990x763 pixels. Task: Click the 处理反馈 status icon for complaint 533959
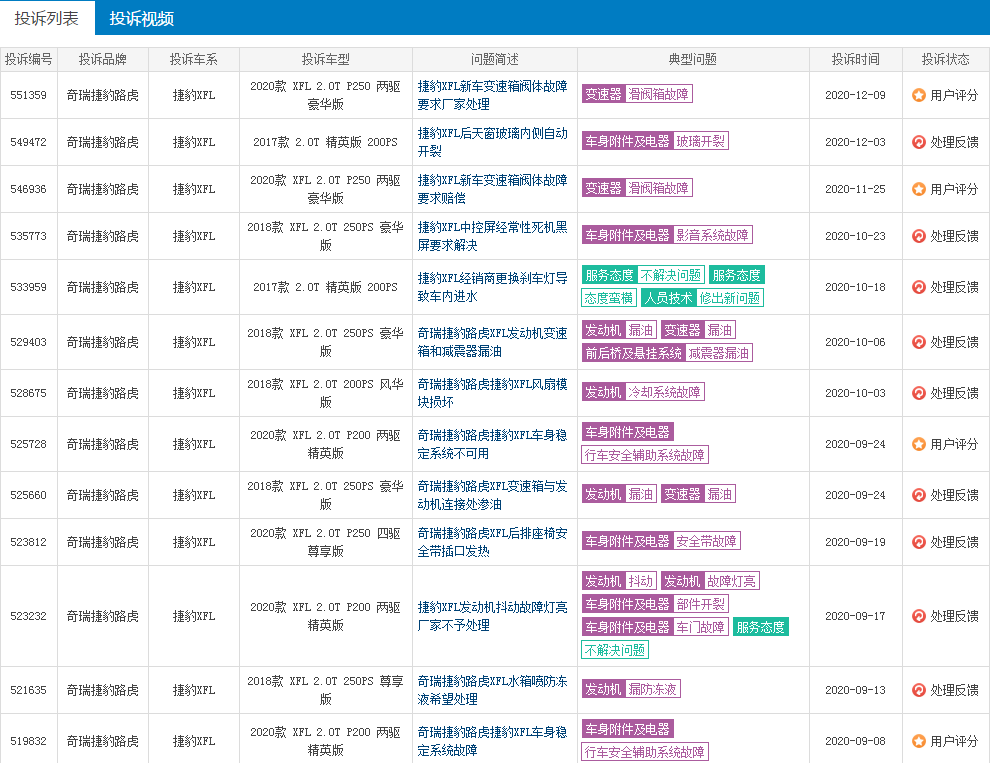[919, 287]
